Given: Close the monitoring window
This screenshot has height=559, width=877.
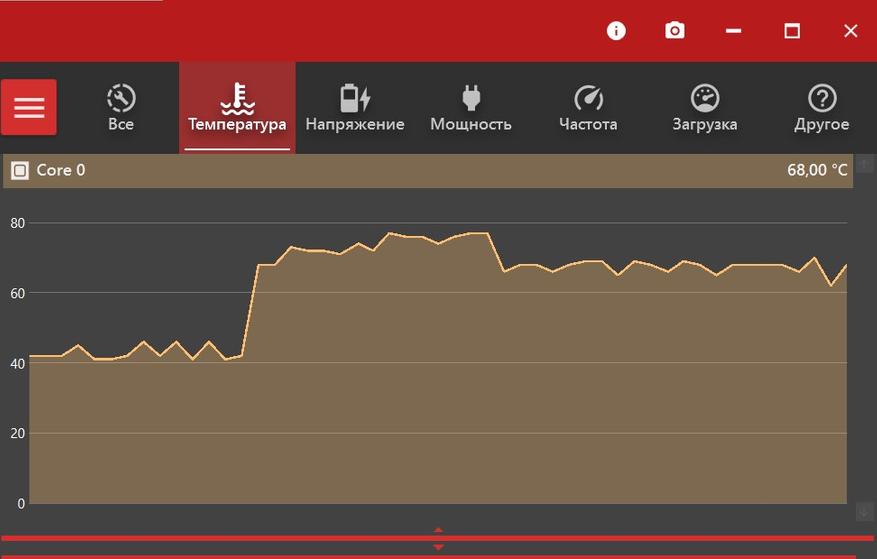Looking at the screenshot, I should point(851,31).
